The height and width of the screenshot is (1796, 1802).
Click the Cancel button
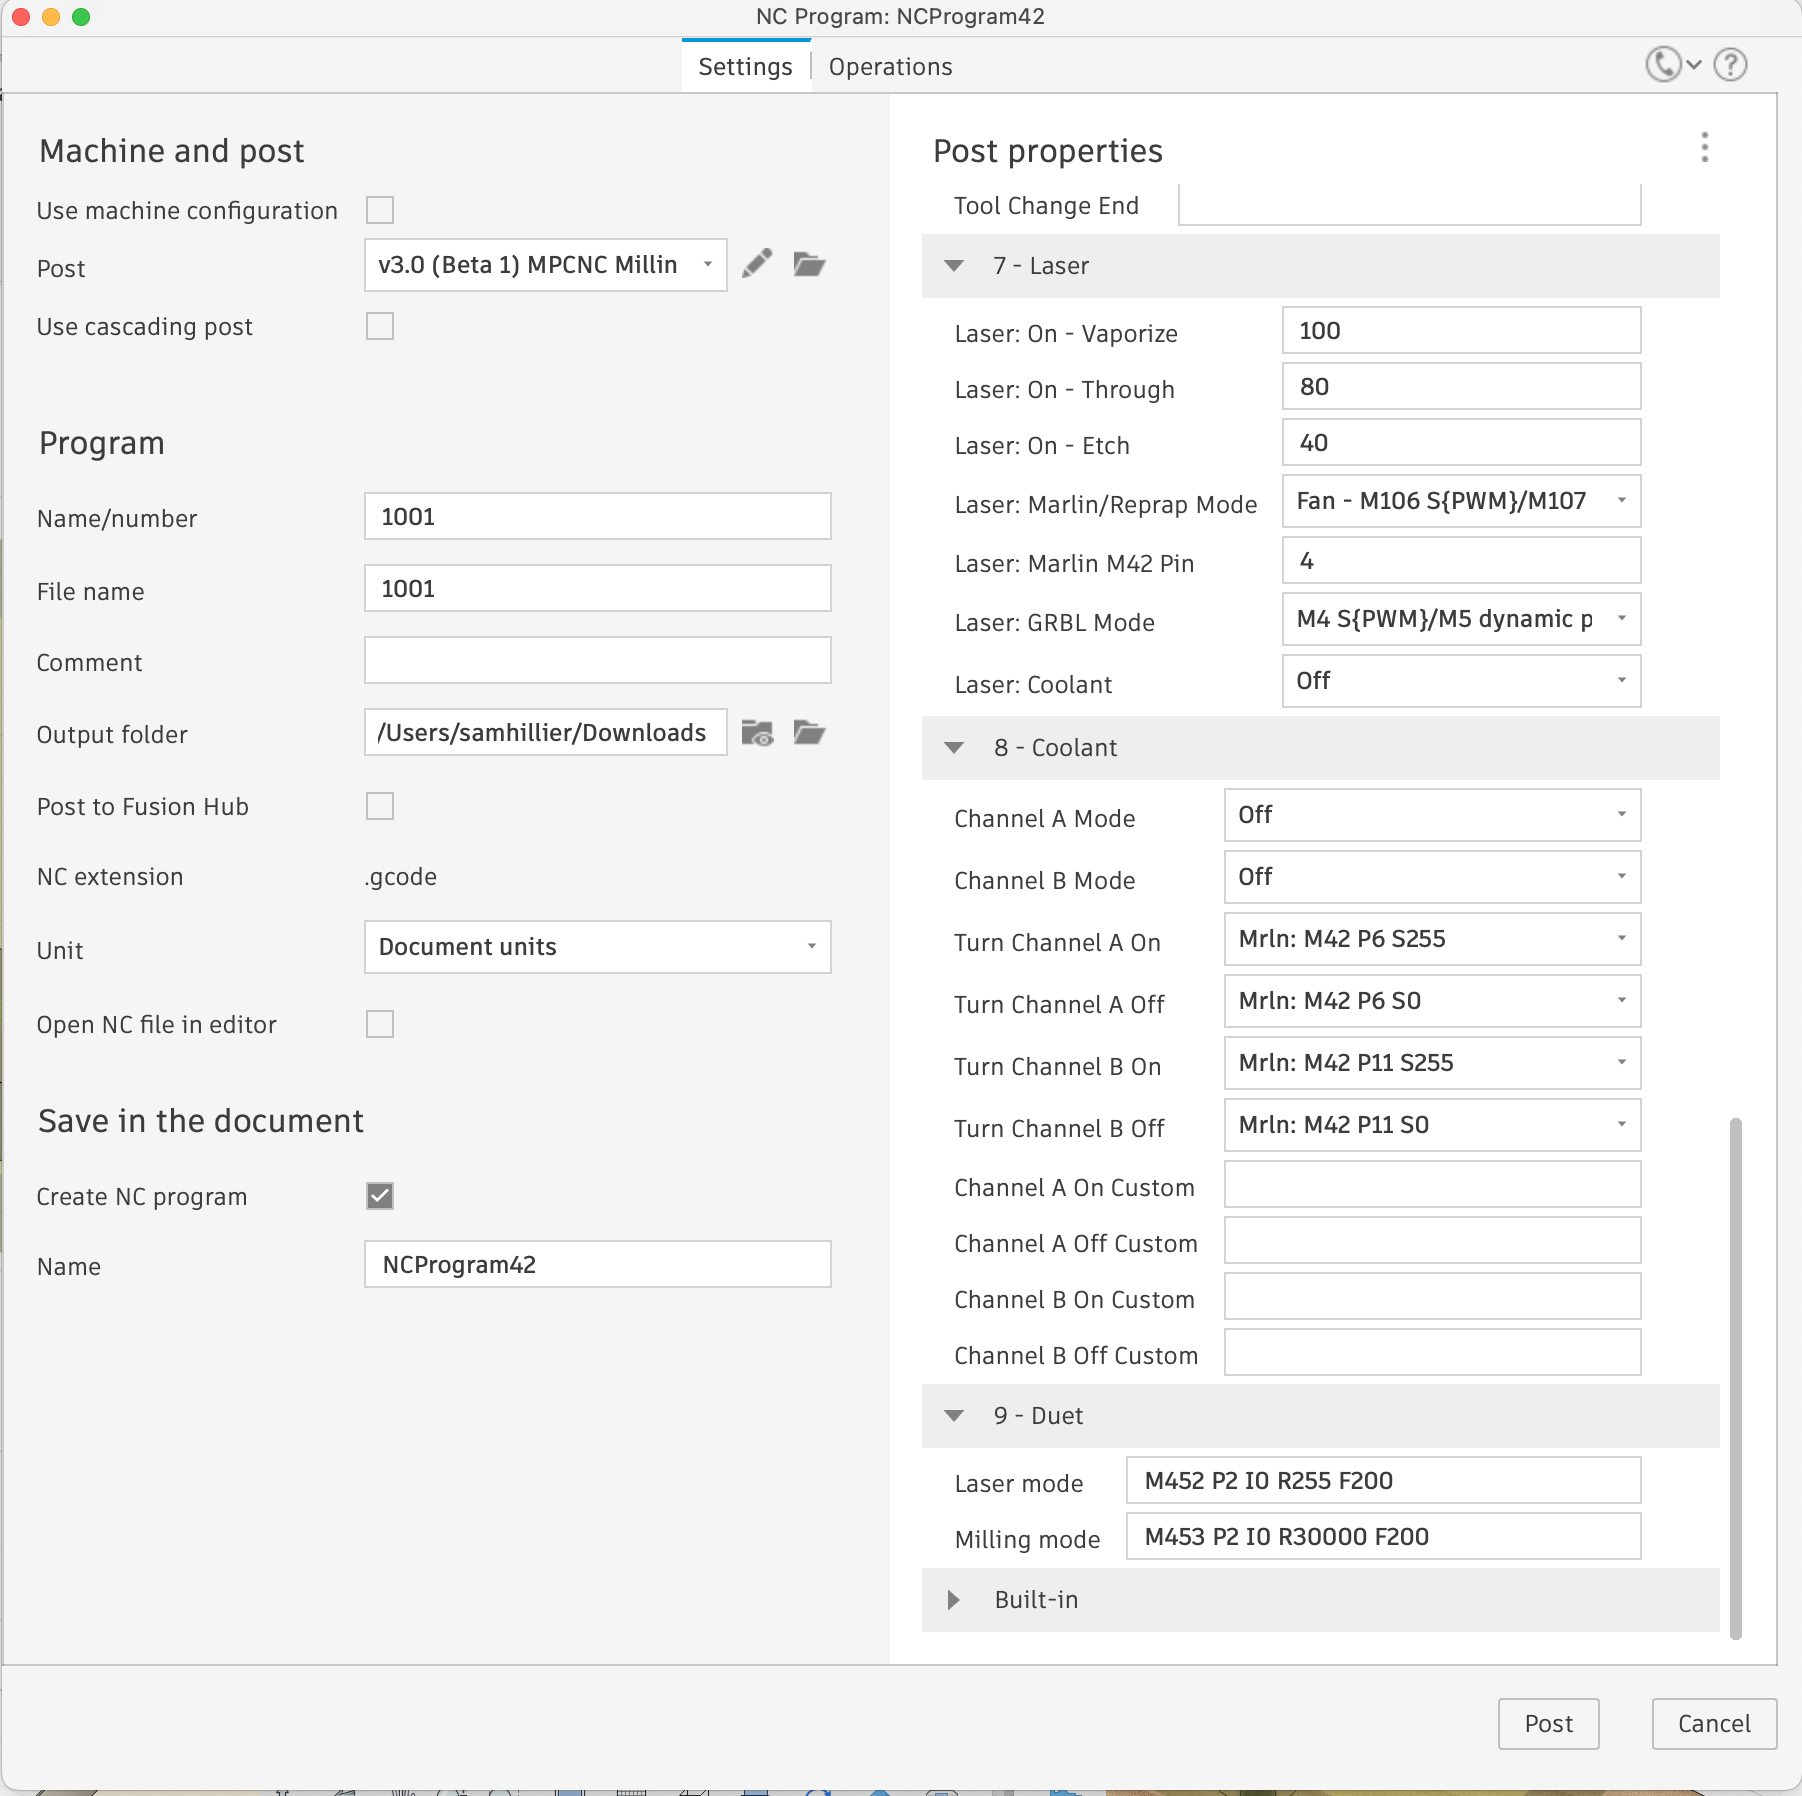1714,1724
